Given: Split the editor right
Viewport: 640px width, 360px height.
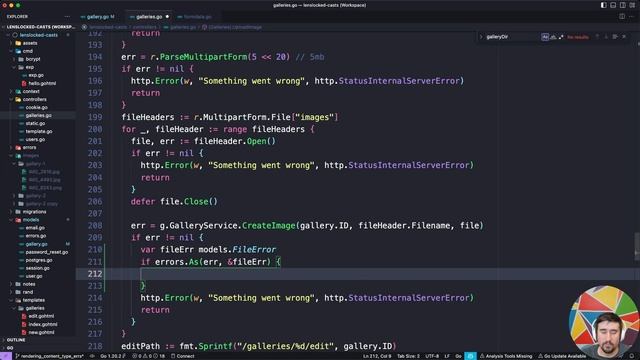Looking at the screenshot, I should coord(622,17).
